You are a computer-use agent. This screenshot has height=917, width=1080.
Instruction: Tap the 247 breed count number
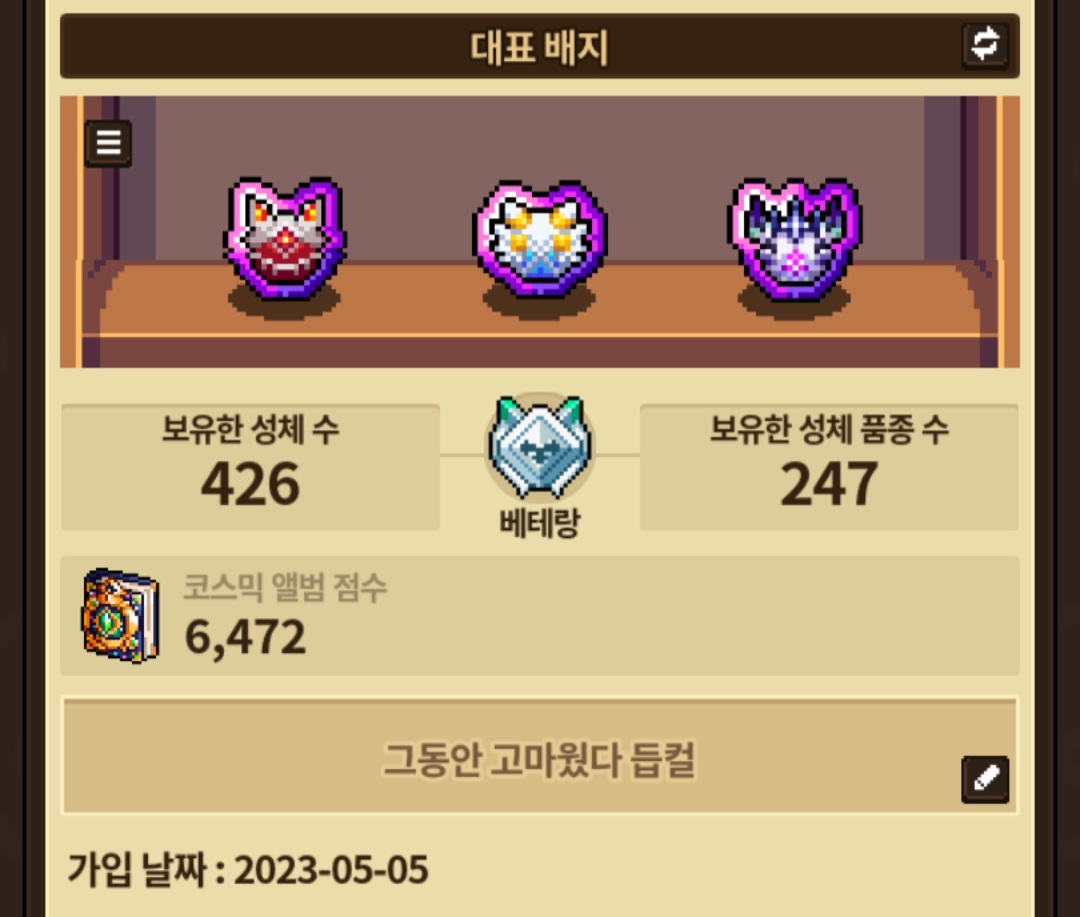tap(829, 484)
